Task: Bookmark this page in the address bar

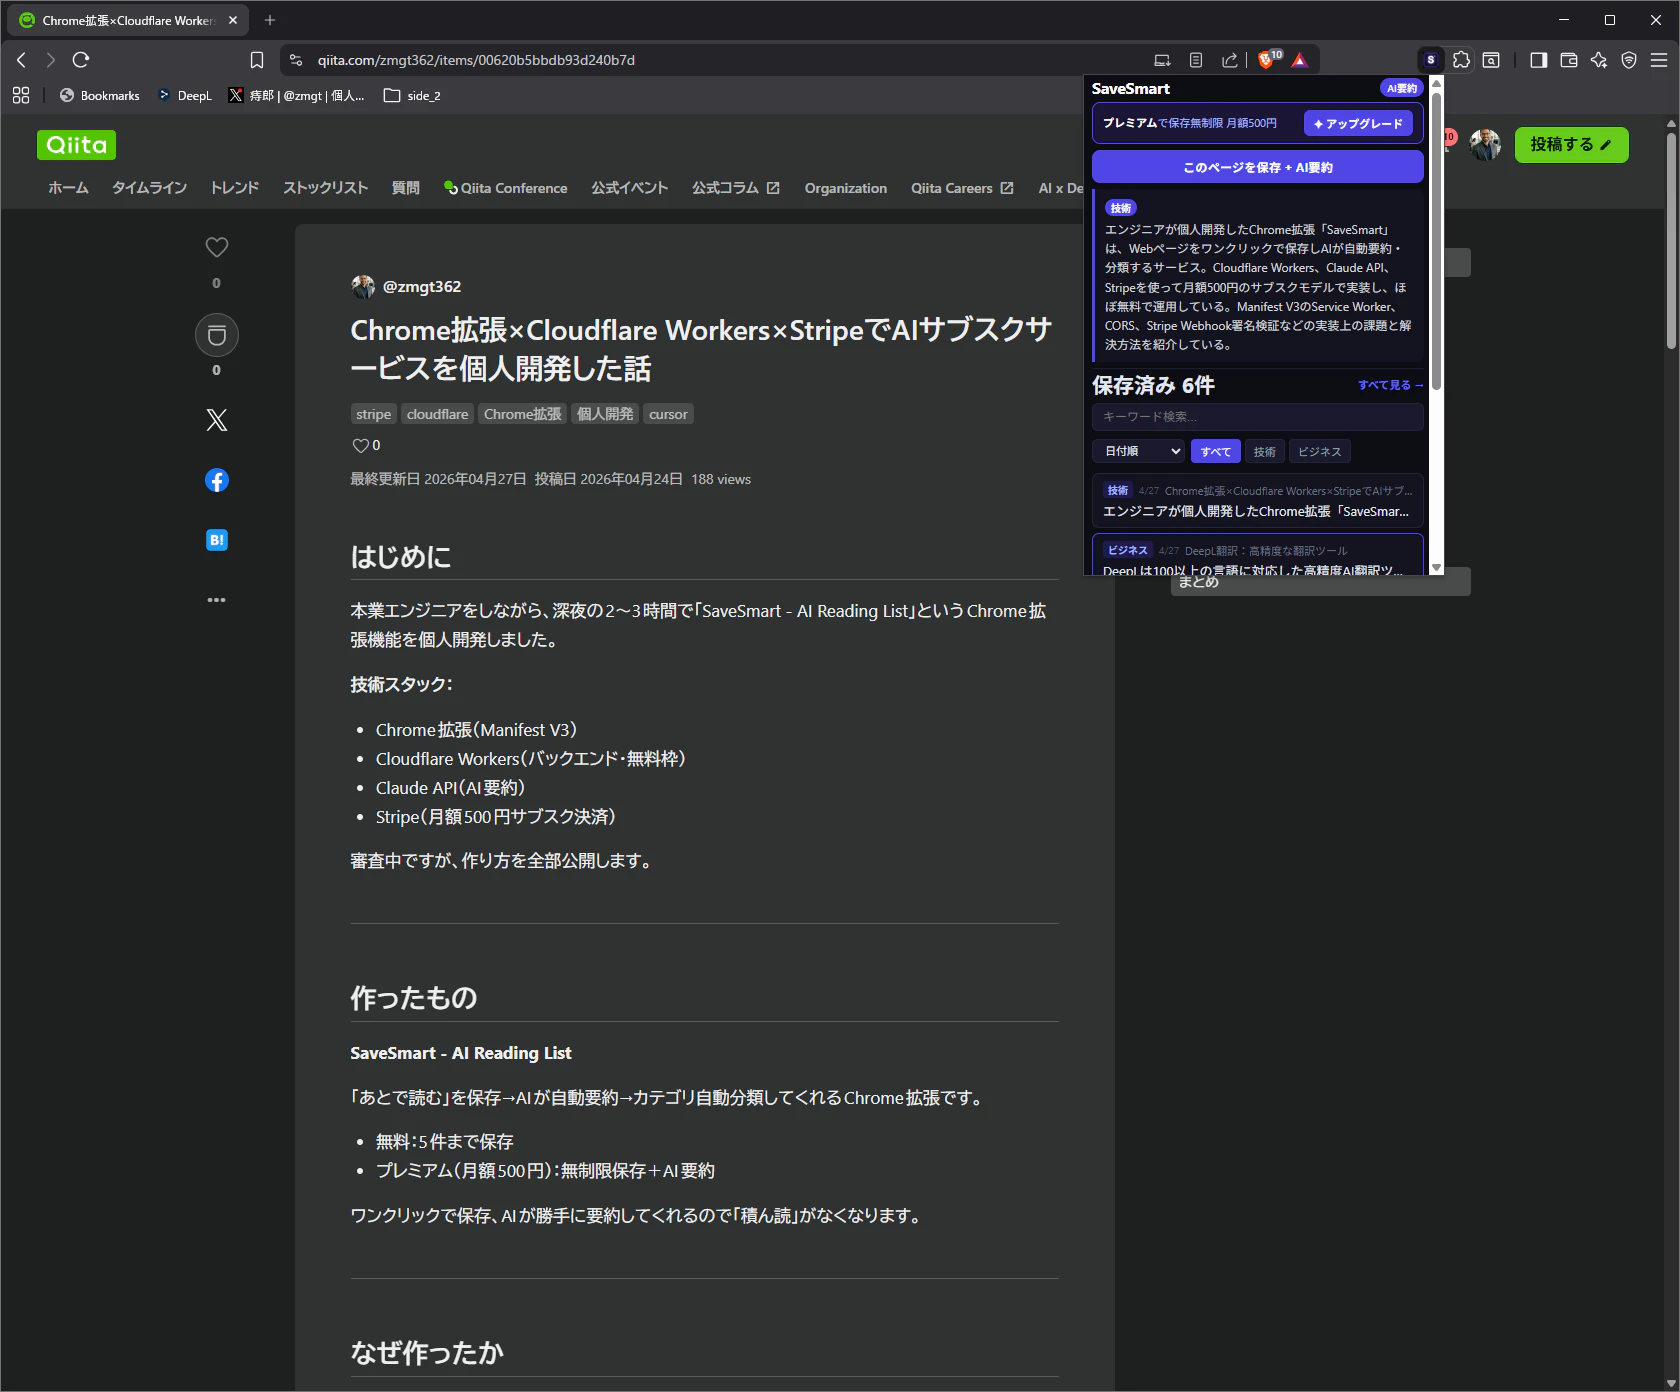Action: coord(257,60)
